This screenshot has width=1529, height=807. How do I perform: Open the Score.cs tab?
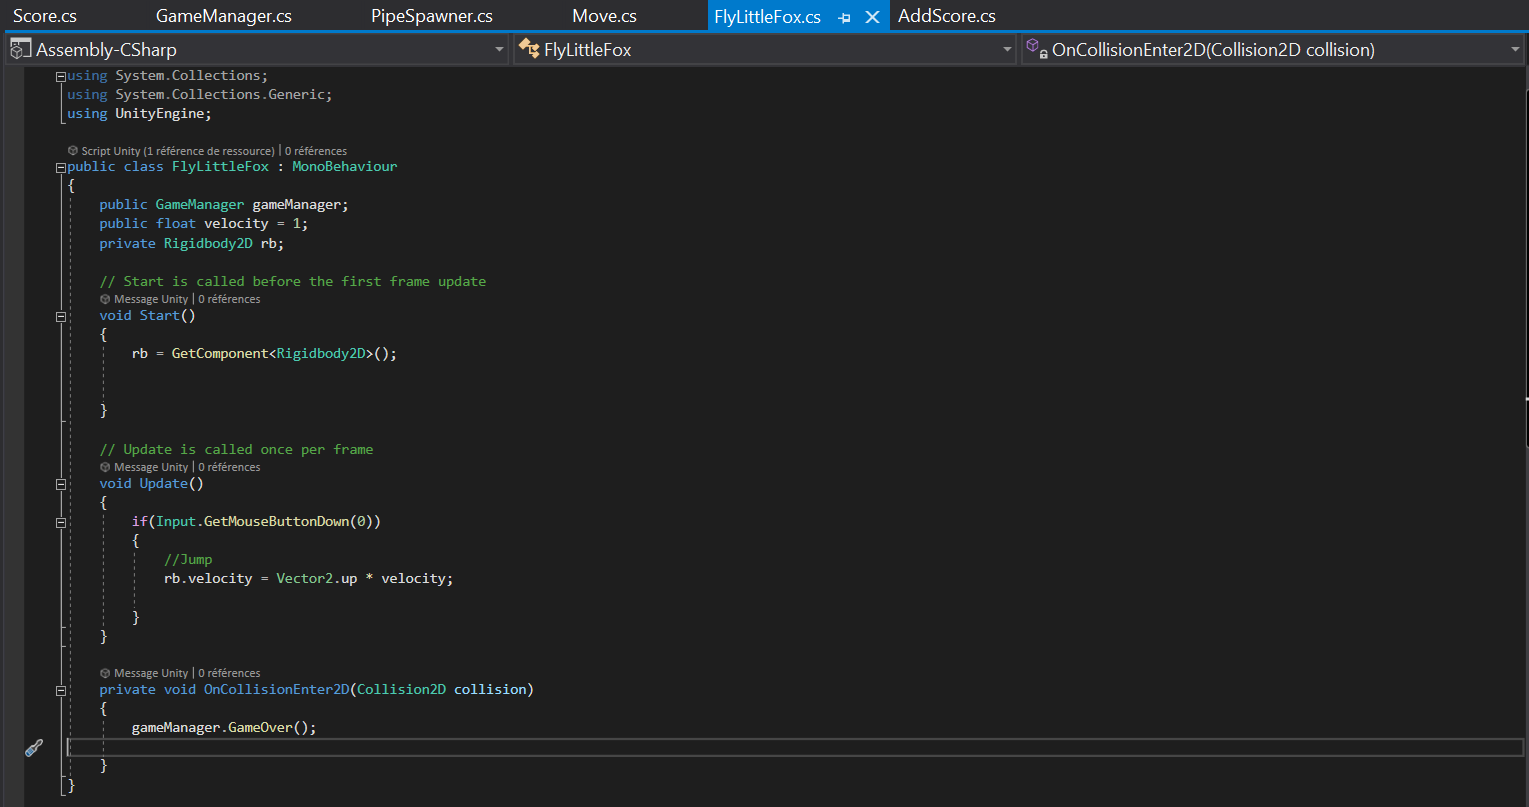click(x=45, y=16)
